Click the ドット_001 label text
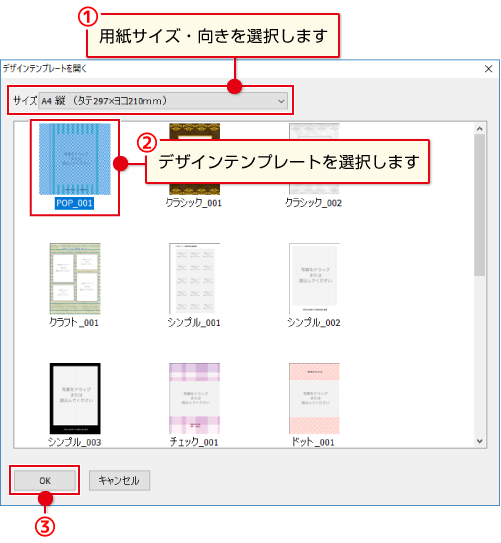 click(x=313, y=442)
